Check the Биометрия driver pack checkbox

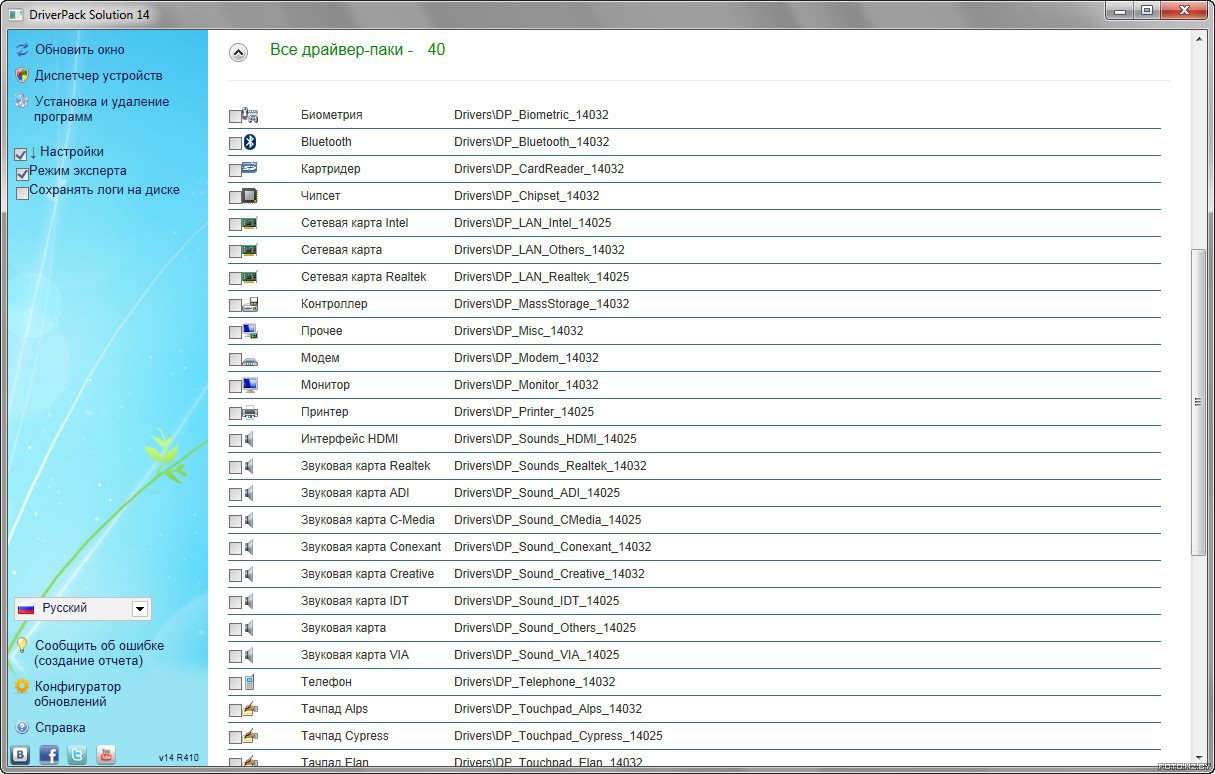coord(235,117)
